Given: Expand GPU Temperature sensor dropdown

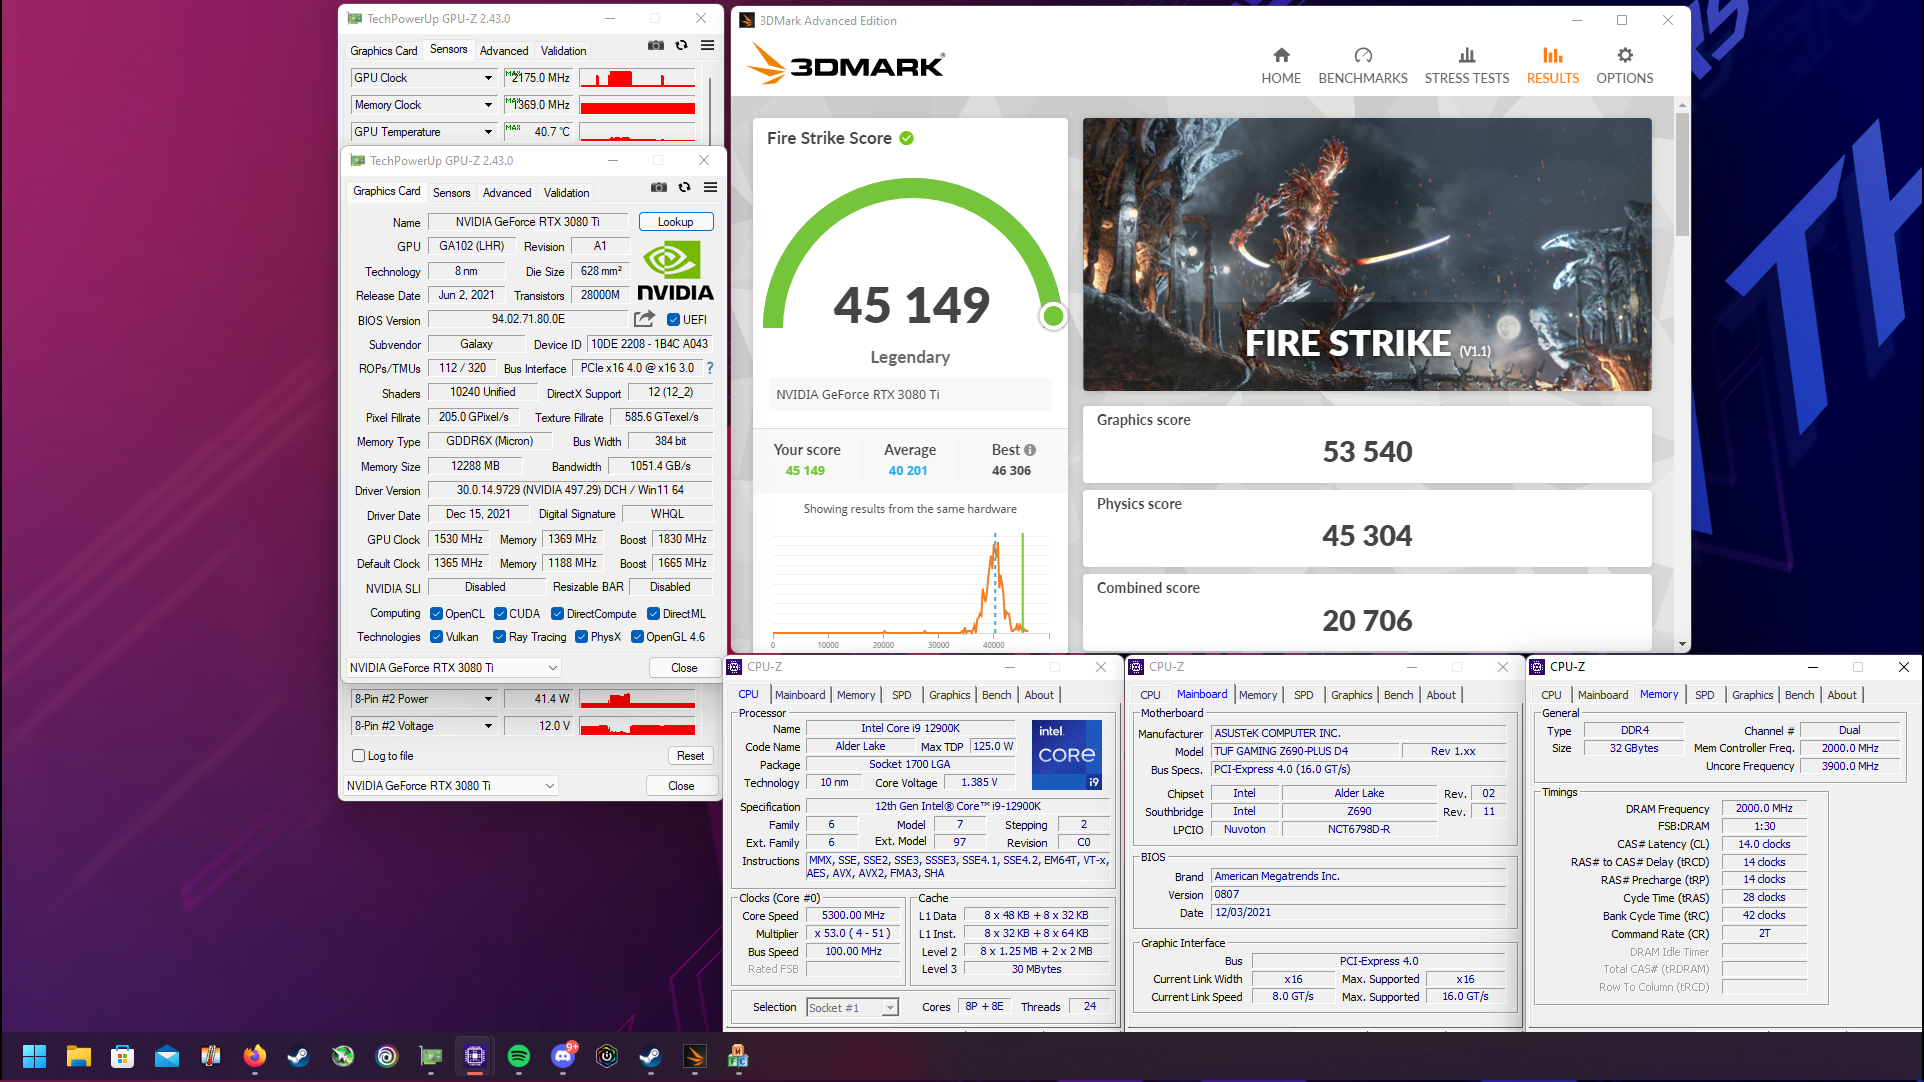Looking at the screenshot, I should 488,132.
